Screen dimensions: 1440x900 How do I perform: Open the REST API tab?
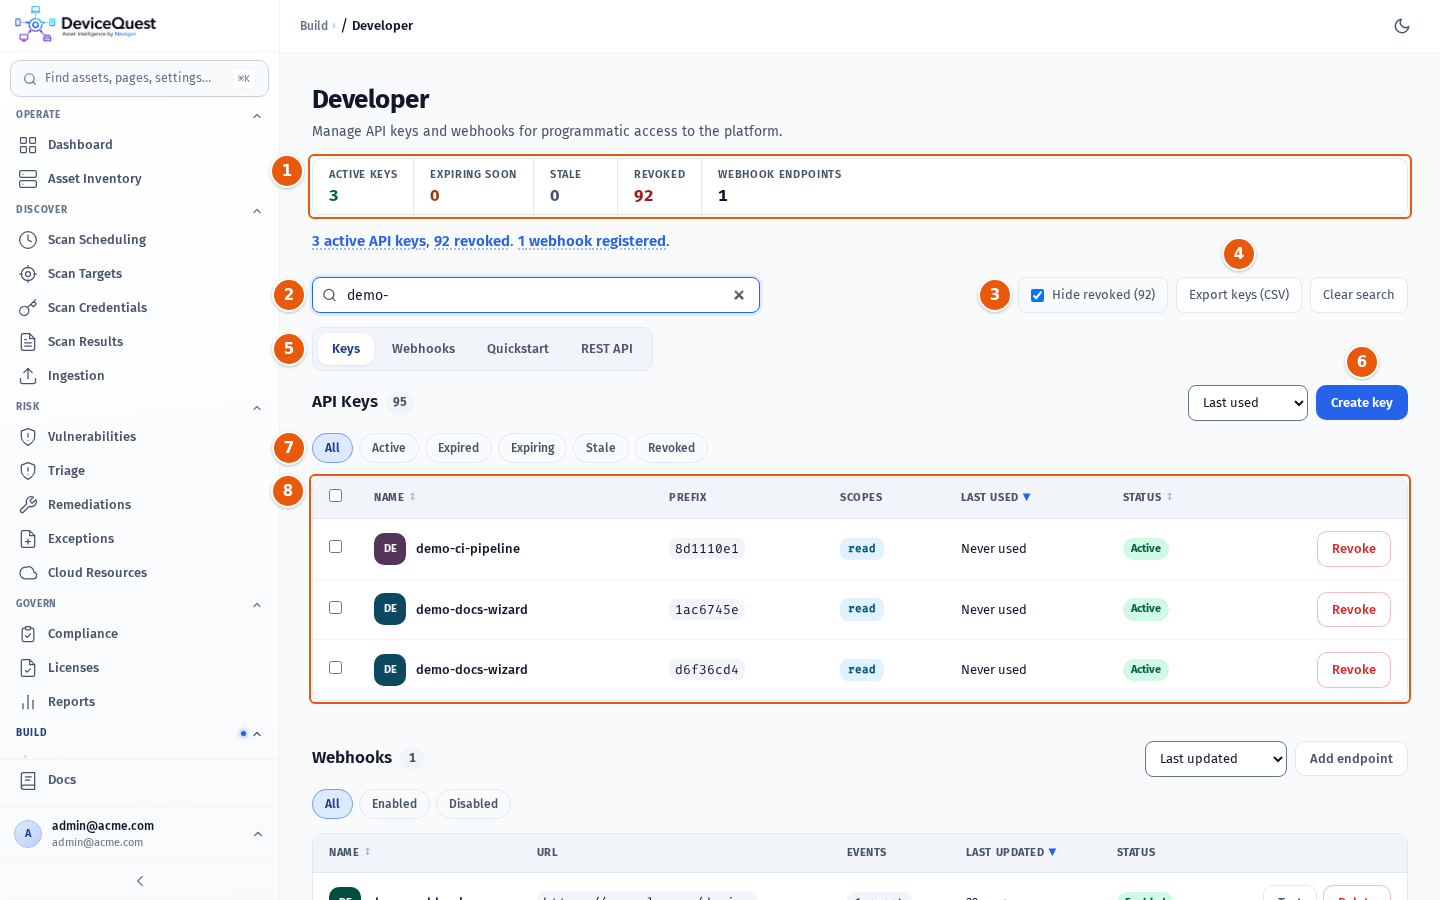(607, 349)
